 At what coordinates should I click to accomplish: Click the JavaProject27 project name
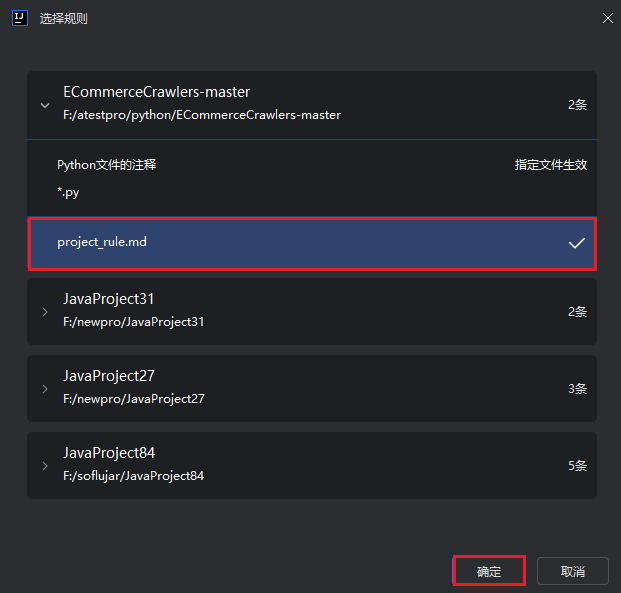pyautogui.click(x=108, y=376)
